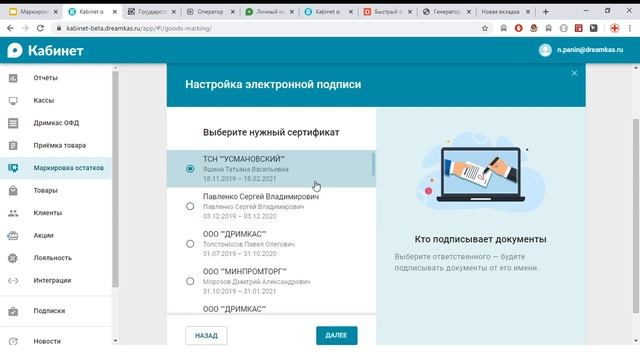The image size is (640, 360).
Task: Click the page vertical scrollbar
Action: tap(636, 216)
